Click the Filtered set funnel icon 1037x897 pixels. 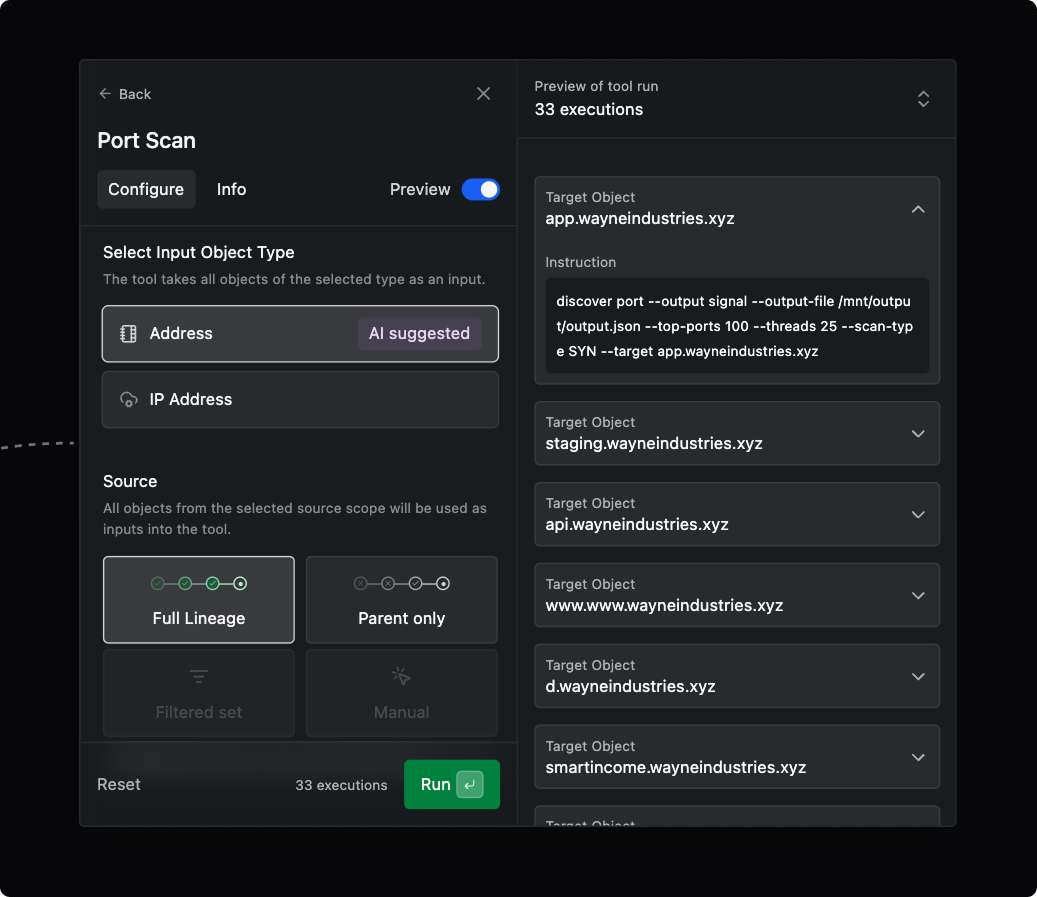[x=199, y=678]
